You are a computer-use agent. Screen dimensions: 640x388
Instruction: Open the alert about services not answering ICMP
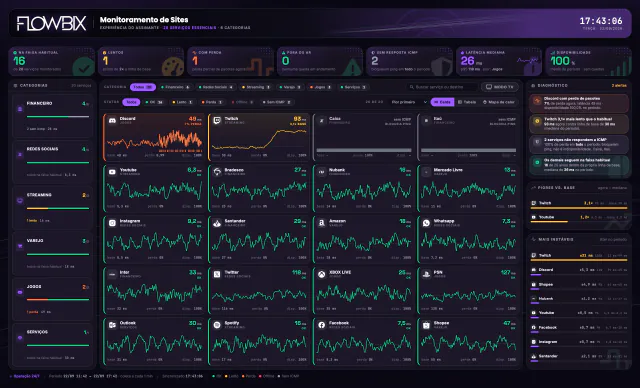coord(579,144)
